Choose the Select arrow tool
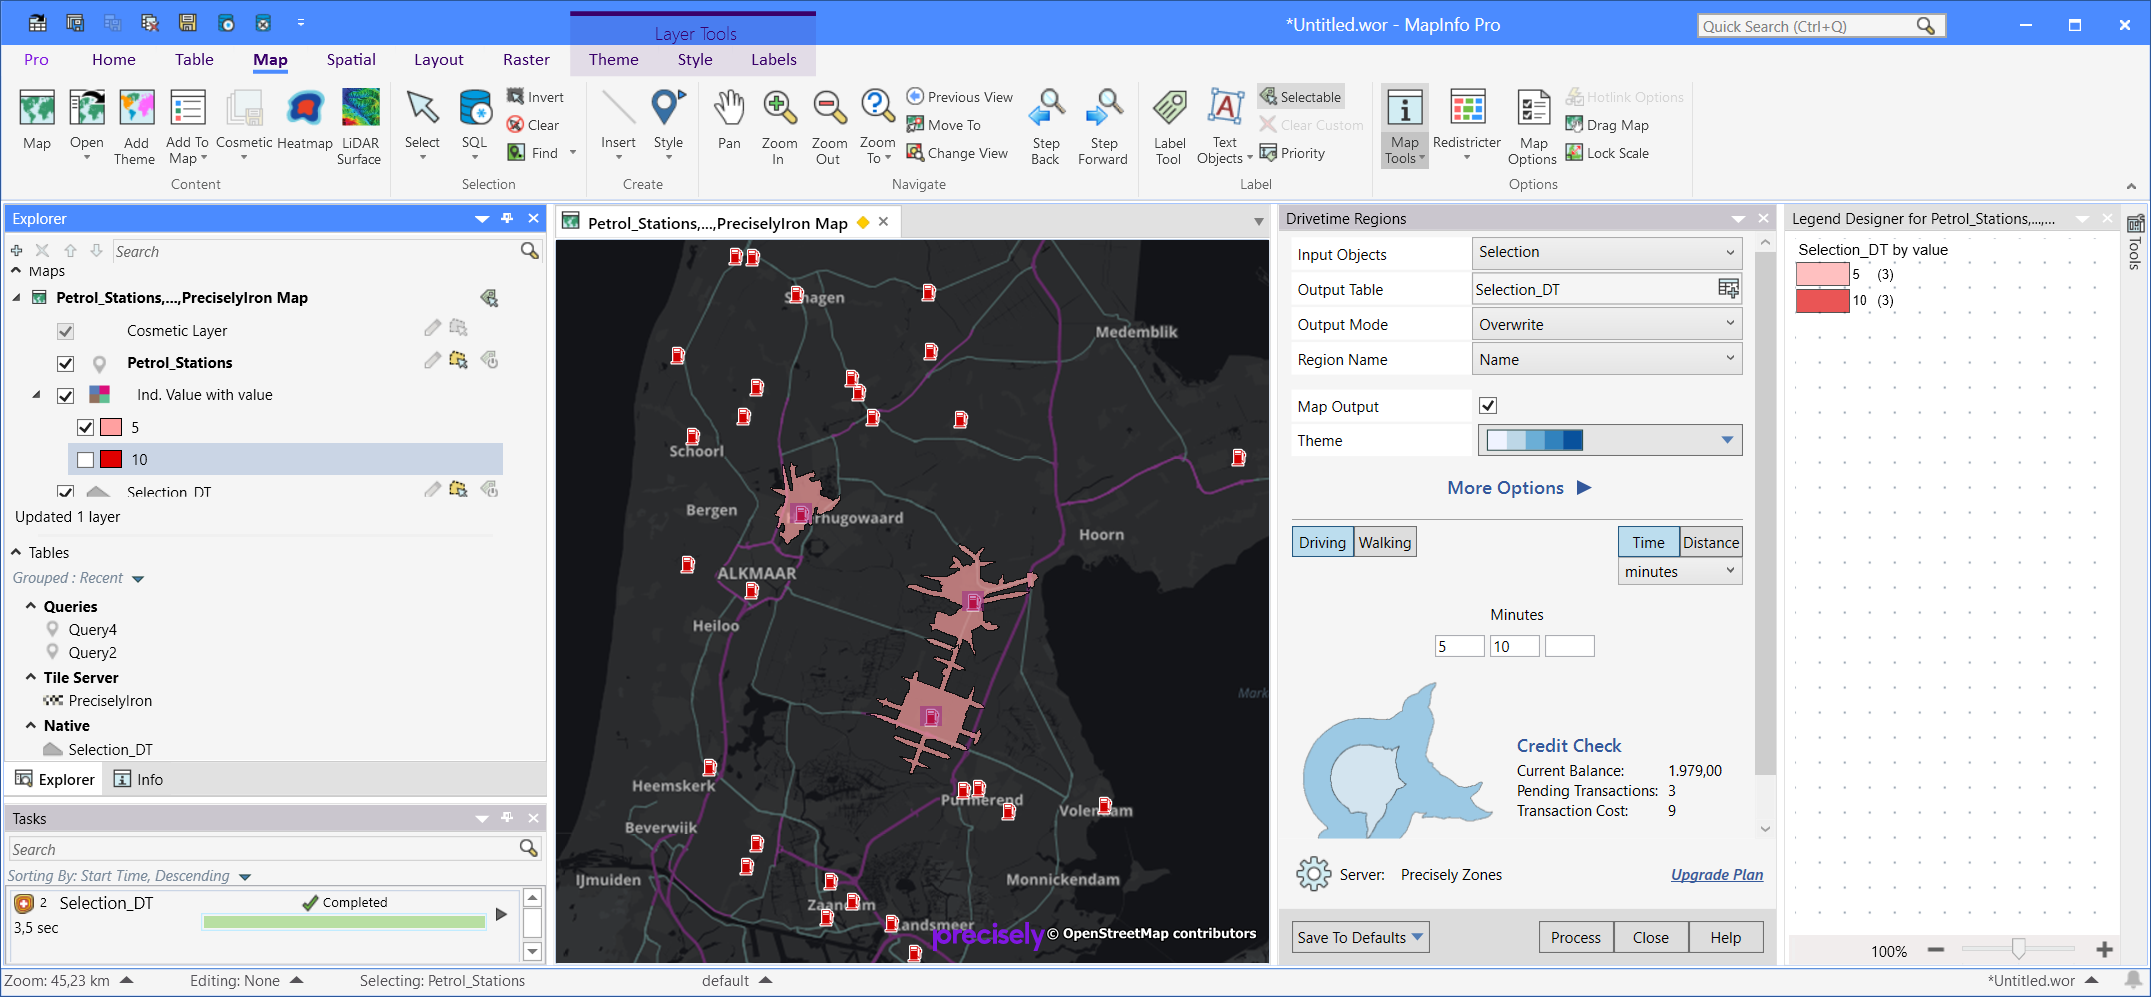The image size is (2151, 997). (x=422, y=122)
